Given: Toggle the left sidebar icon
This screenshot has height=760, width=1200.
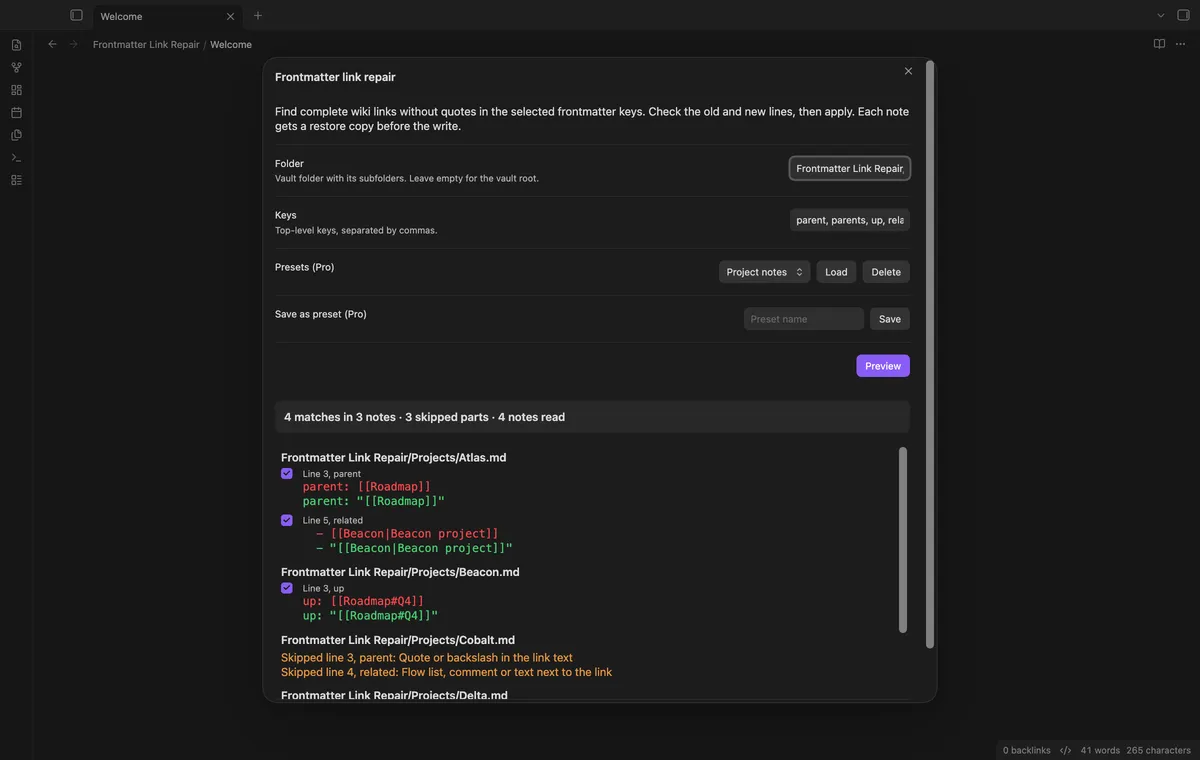Looking at the screenshot, I should (x=76, y=15).
